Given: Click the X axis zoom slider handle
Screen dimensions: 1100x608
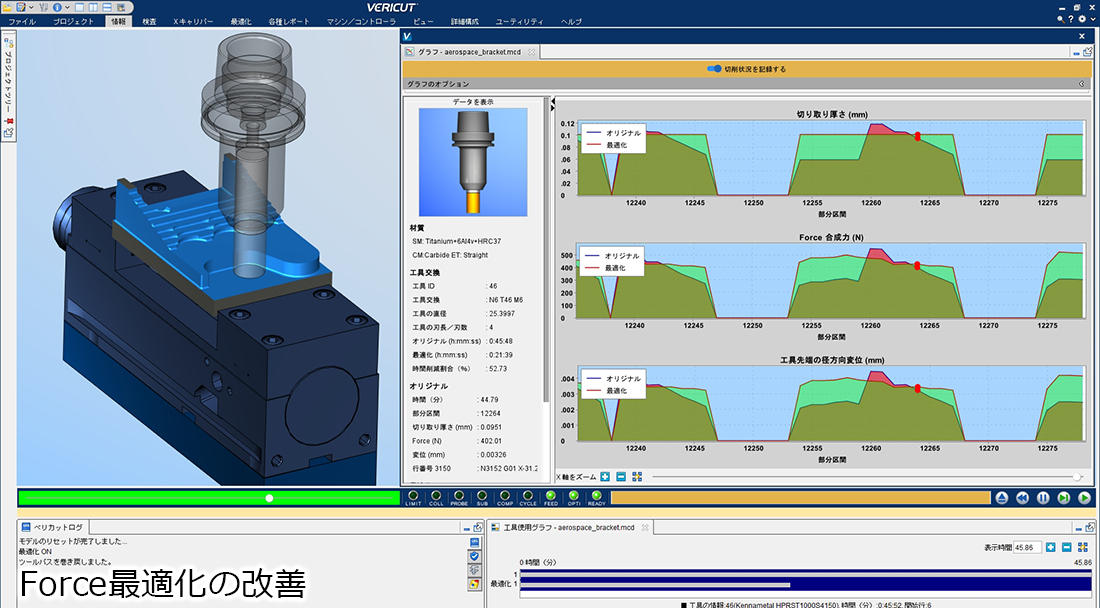Looking at the screenshot, I should click(1077, 477).
